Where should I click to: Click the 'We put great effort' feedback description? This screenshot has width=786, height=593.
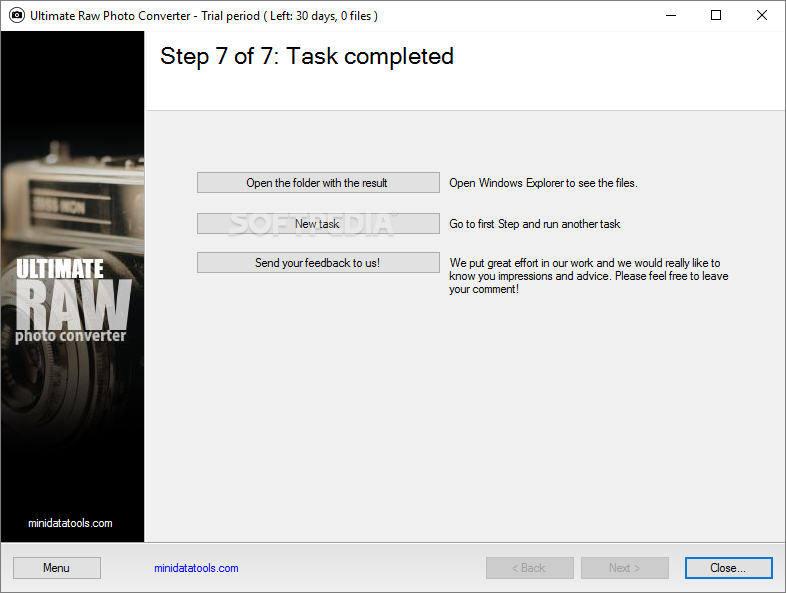click(x=588, y=276)
